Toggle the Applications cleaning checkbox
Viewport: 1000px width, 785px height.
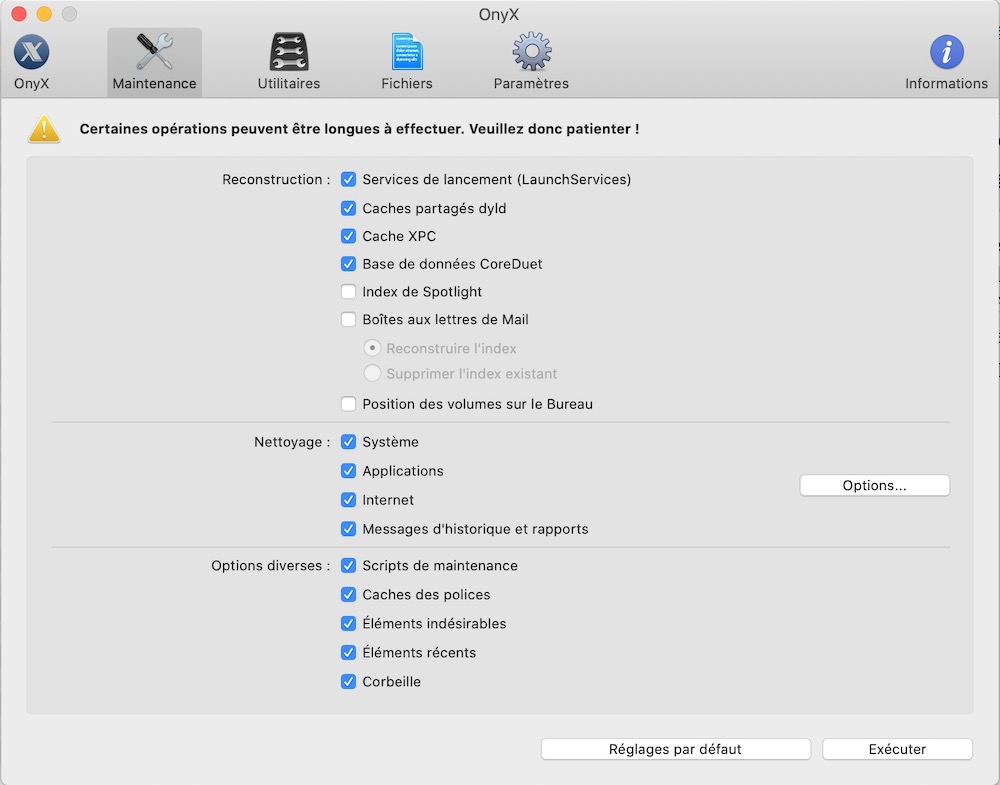click(x=348, y=471)
